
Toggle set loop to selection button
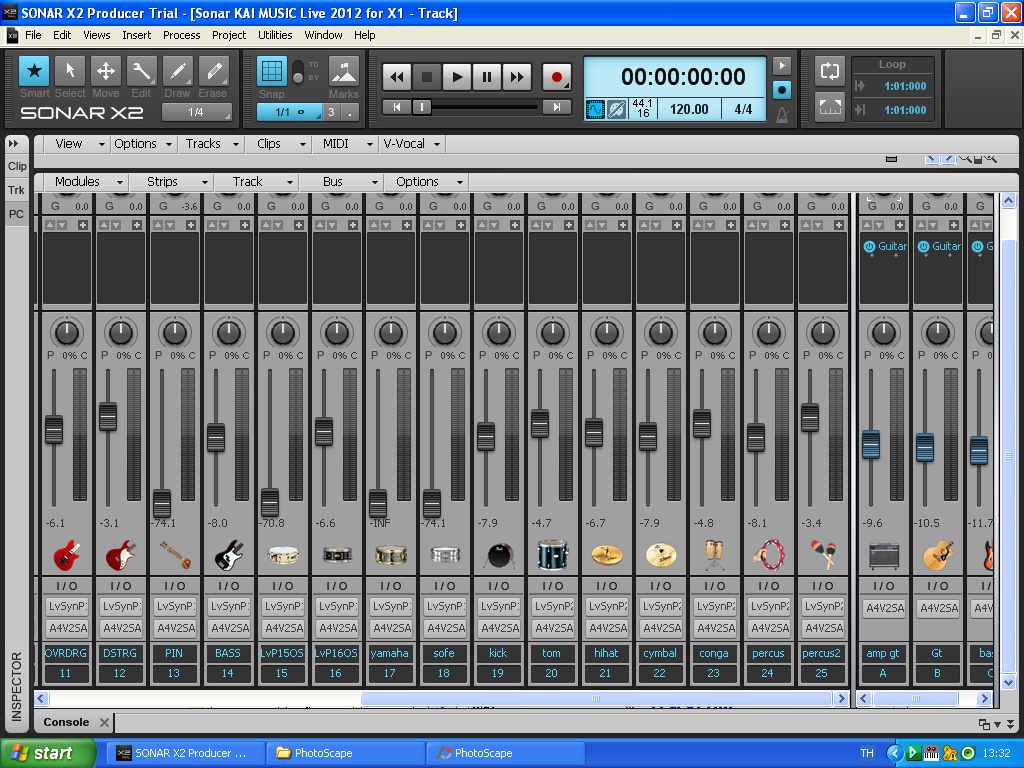[x=829, y=107]
